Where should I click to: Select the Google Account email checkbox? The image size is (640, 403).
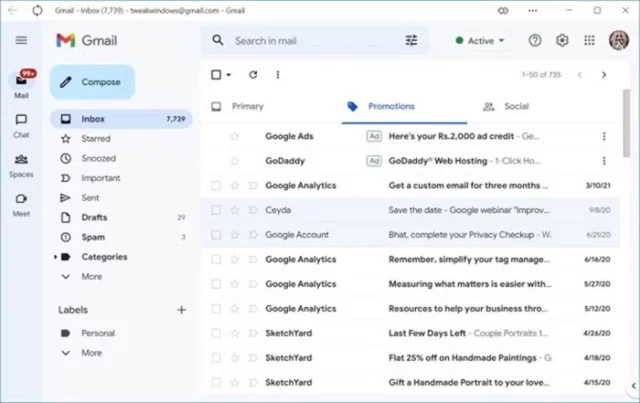point(216,235)
